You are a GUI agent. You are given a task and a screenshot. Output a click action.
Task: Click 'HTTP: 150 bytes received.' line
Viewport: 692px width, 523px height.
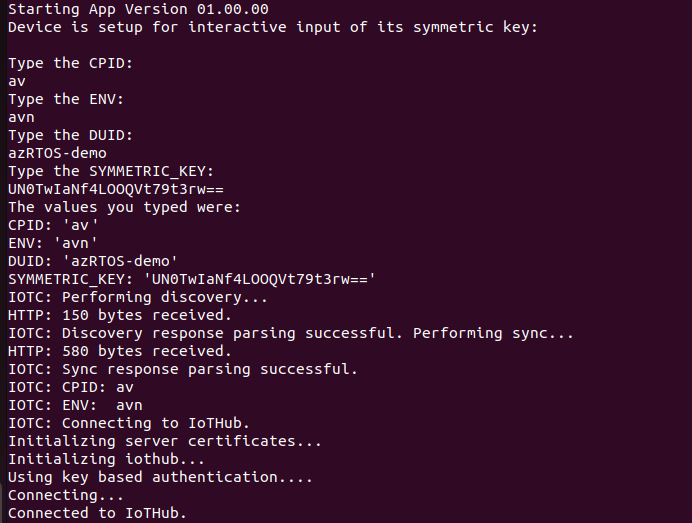pyautogui.click(x=120, y=315)
